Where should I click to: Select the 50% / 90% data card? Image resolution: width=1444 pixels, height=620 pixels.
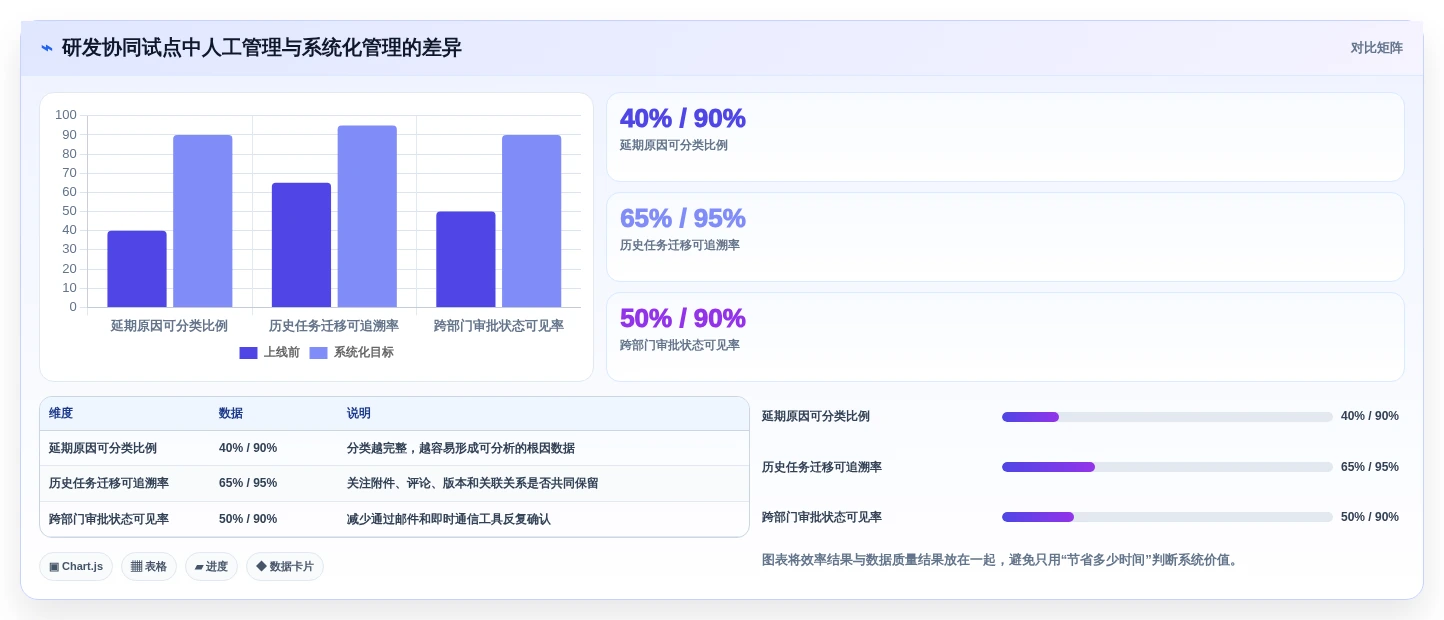point(1005,337)
